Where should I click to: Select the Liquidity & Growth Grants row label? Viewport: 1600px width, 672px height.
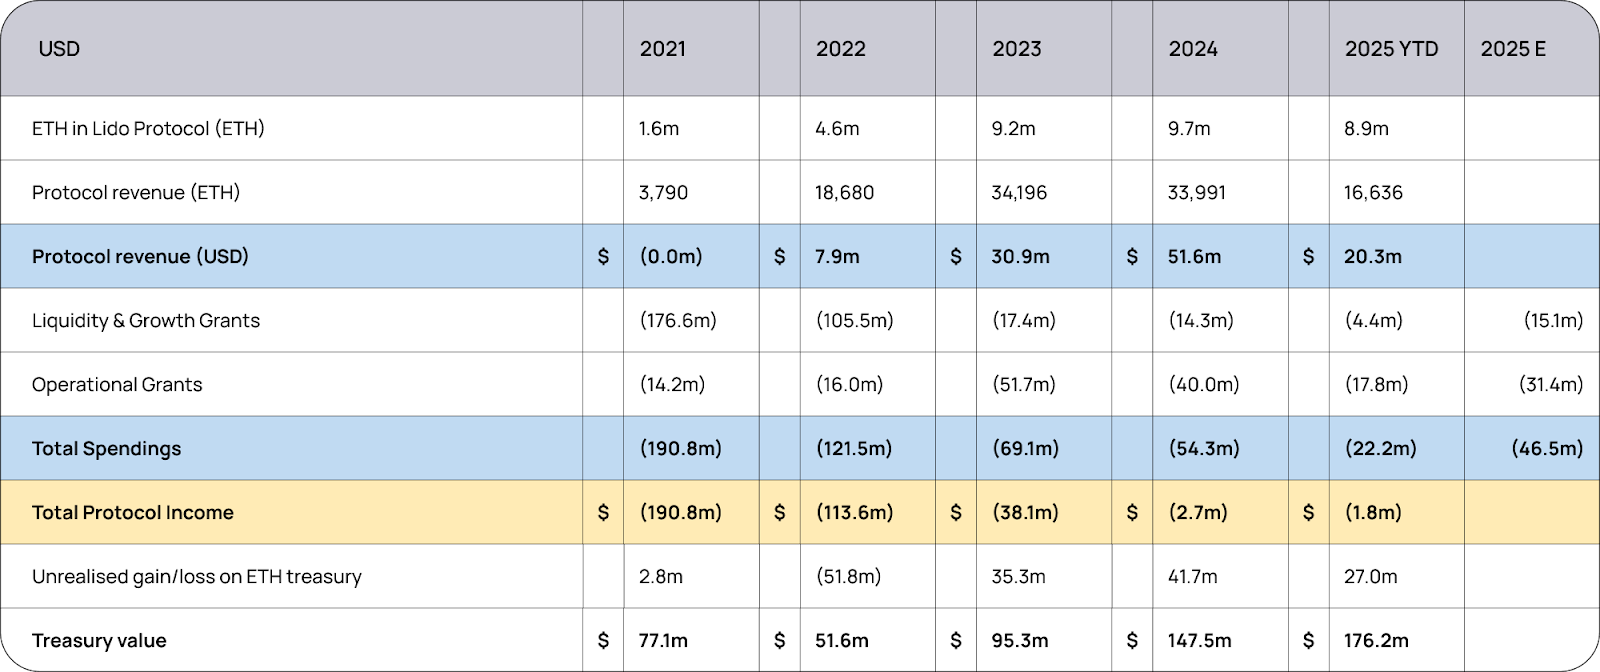[x=146, y=320]
